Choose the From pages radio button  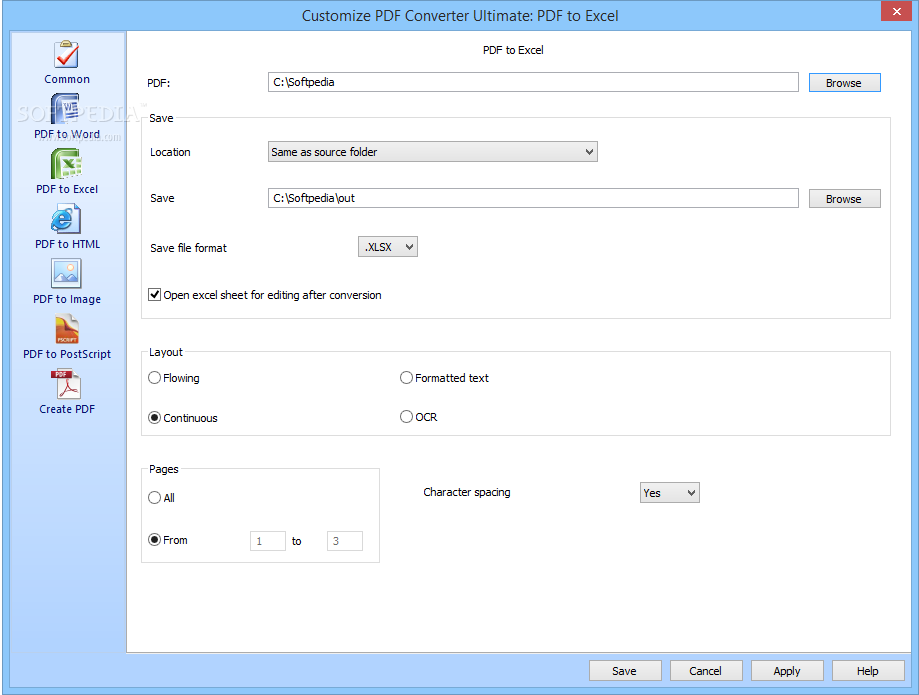coord(155,540)
